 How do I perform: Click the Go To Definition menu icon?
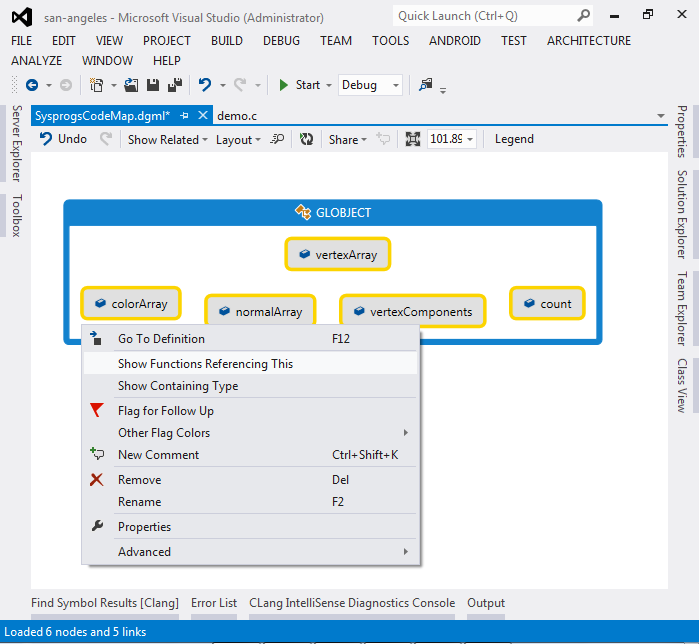(96, 338)
